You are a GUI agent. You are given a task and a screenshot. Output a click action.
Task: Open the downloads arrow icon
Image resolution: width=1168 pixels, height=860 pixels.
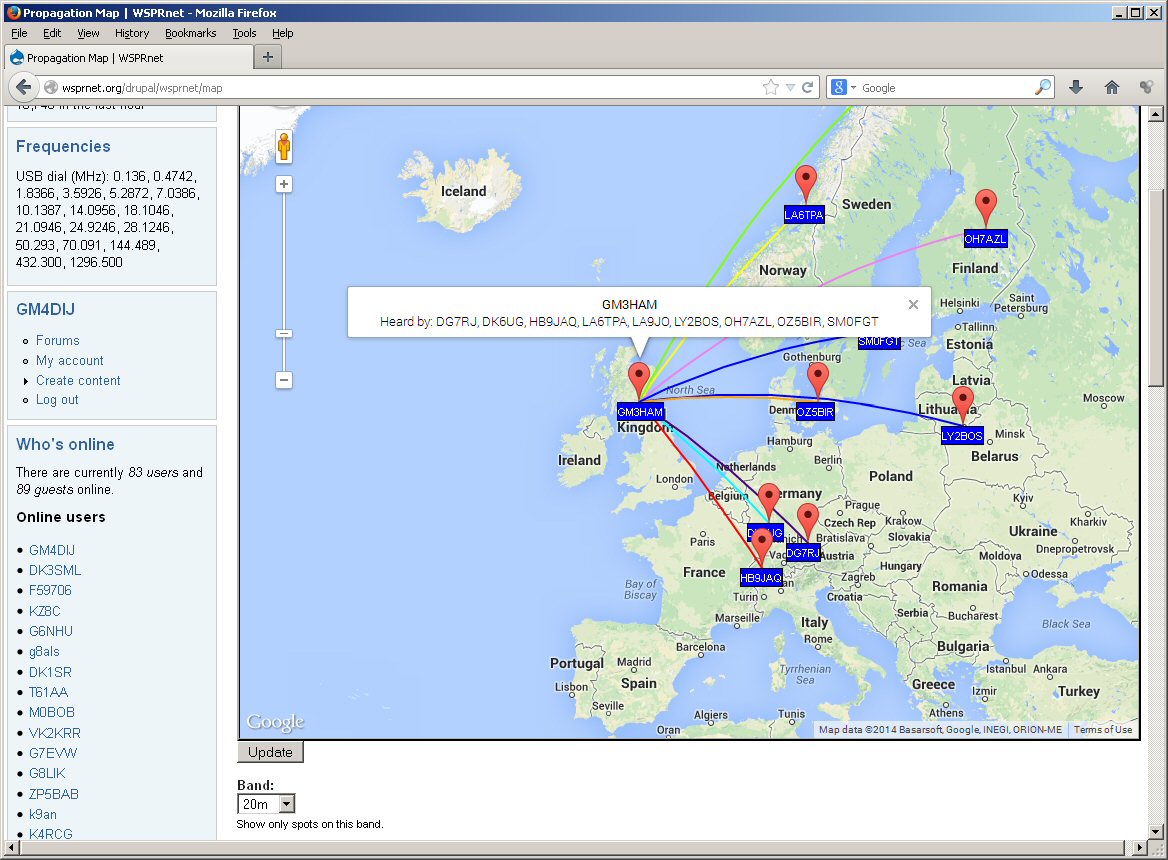(x=1076, y=87)
